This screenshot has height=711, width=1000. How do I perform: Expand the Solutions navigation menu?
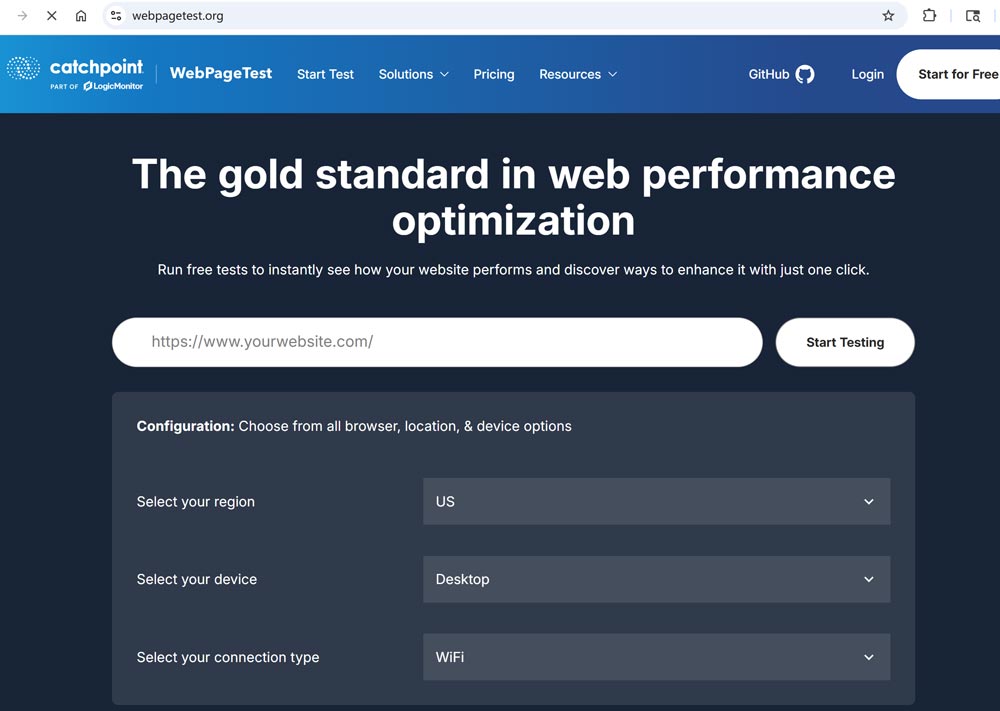[413, 73]
